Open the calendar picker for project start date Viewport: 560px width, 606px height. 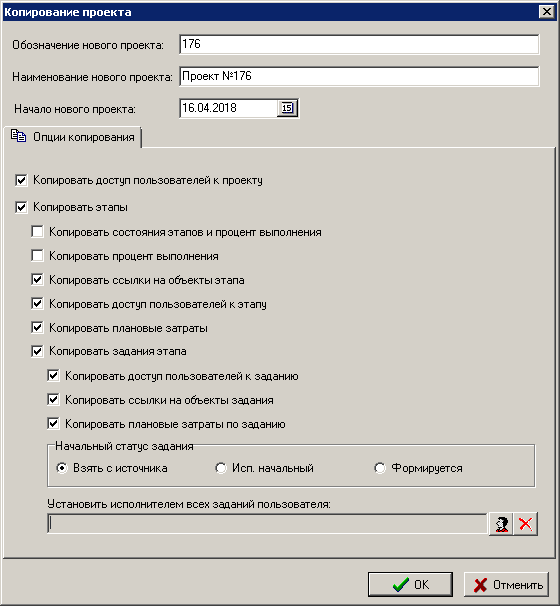pyautogui.click(x=287, y=108)
